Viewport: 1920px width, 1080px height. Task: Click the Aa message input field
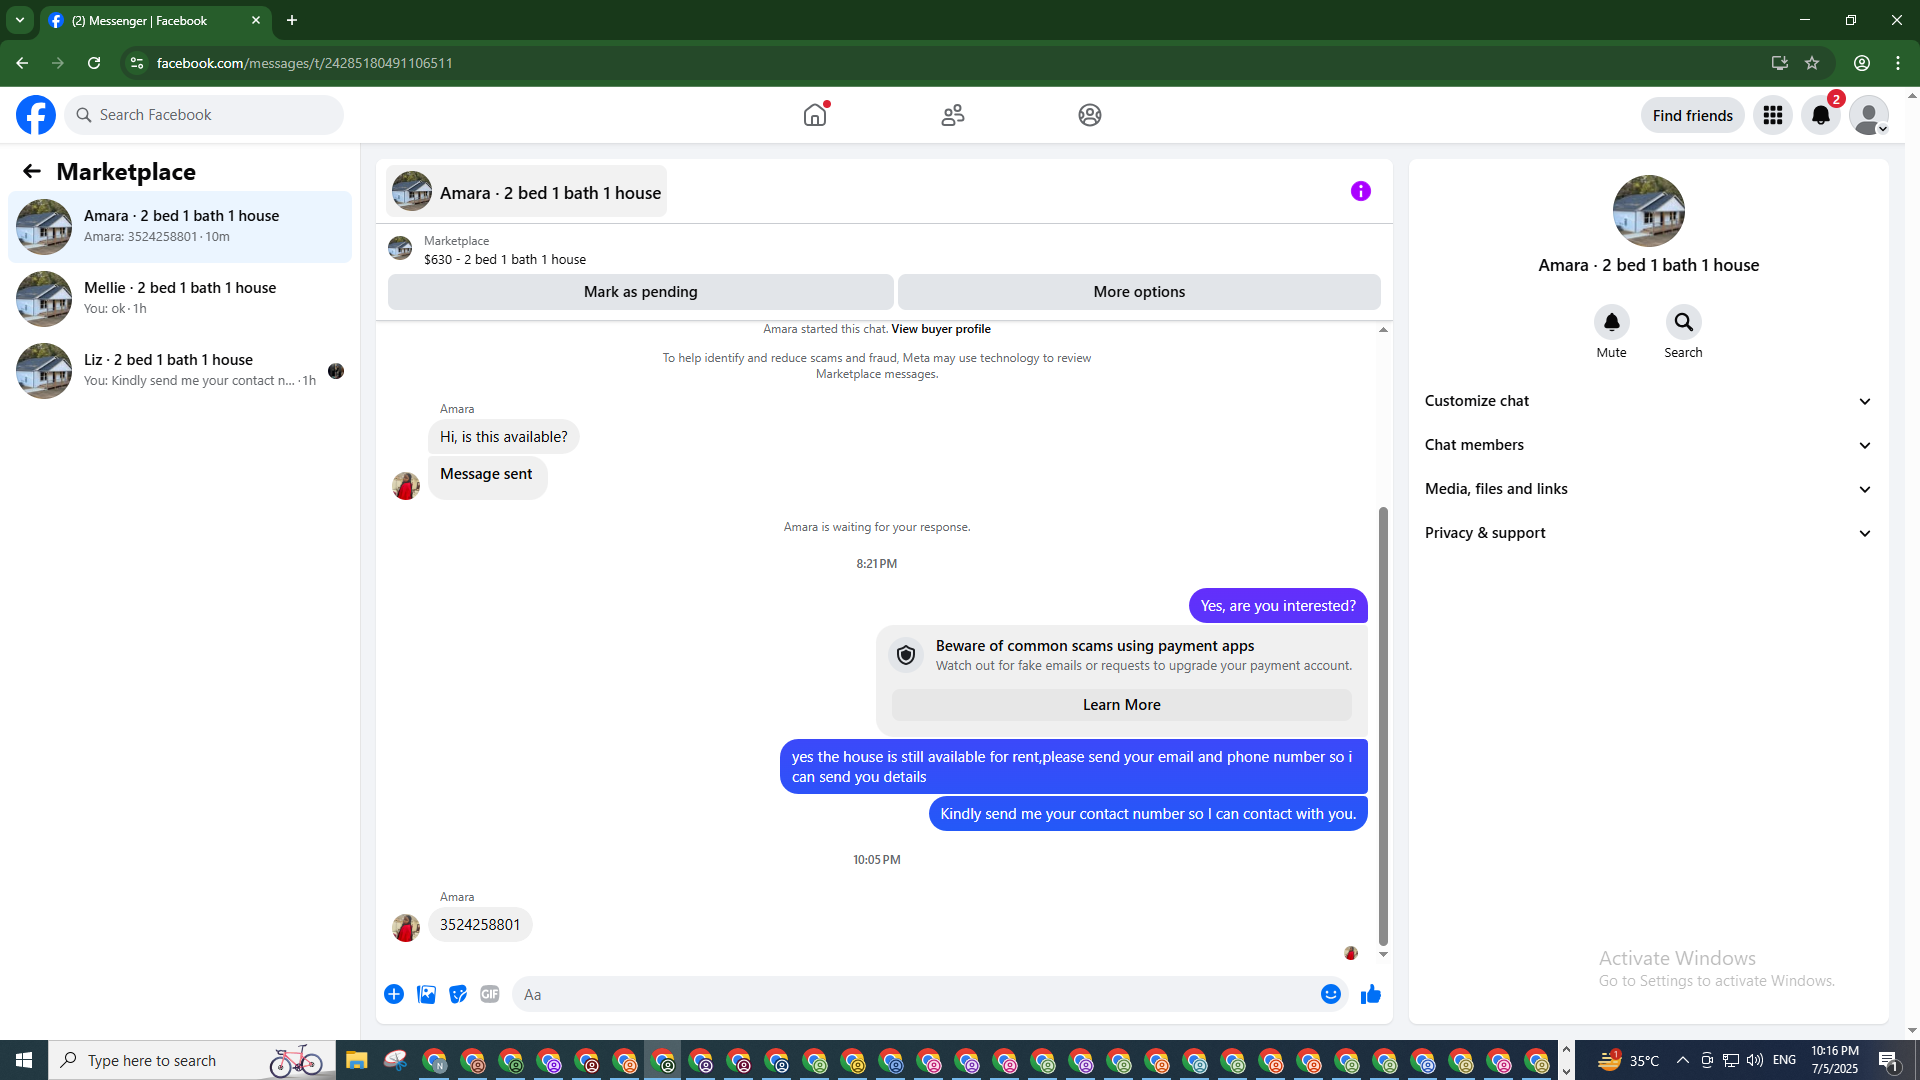pos(915,994)
